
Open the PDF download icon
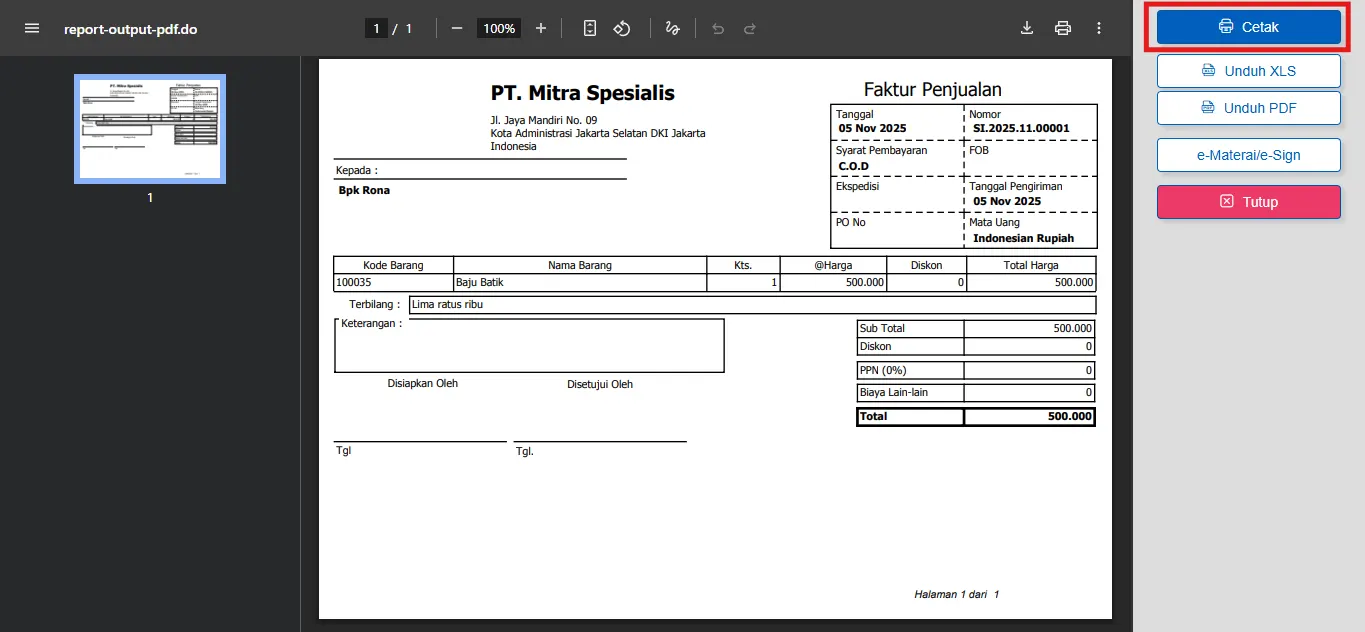click(1026, 27)
